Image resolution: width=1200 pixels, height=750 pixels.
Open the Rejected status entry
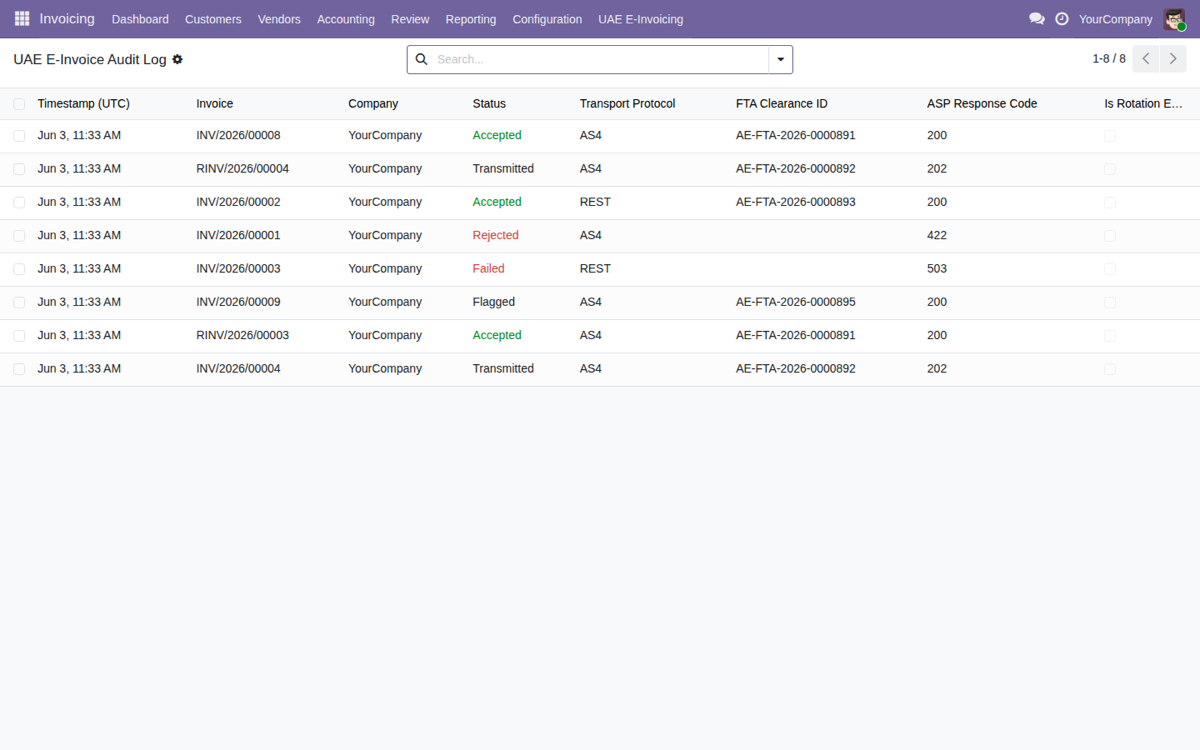pos(496,236)
